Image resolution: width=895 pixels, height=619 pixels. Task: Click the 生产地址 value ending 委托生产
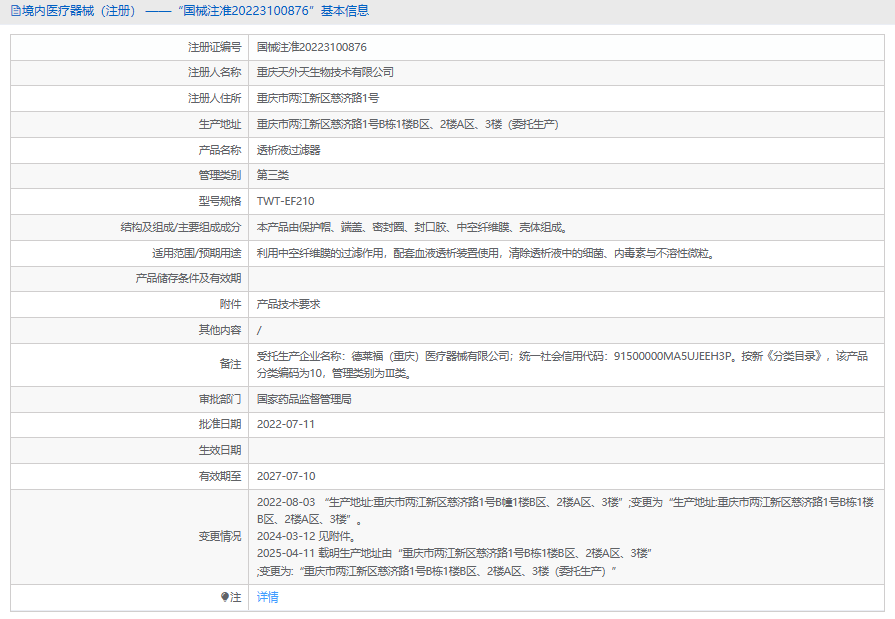408,124
